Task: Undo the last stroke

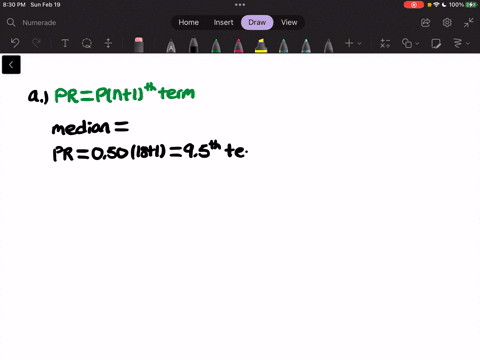Action: 15,43
